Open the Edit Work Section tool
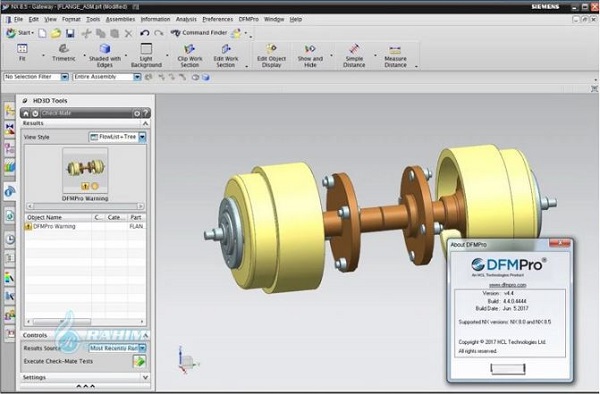The height and width of the screenshot is (394, 600). click(x=226, y=49)
